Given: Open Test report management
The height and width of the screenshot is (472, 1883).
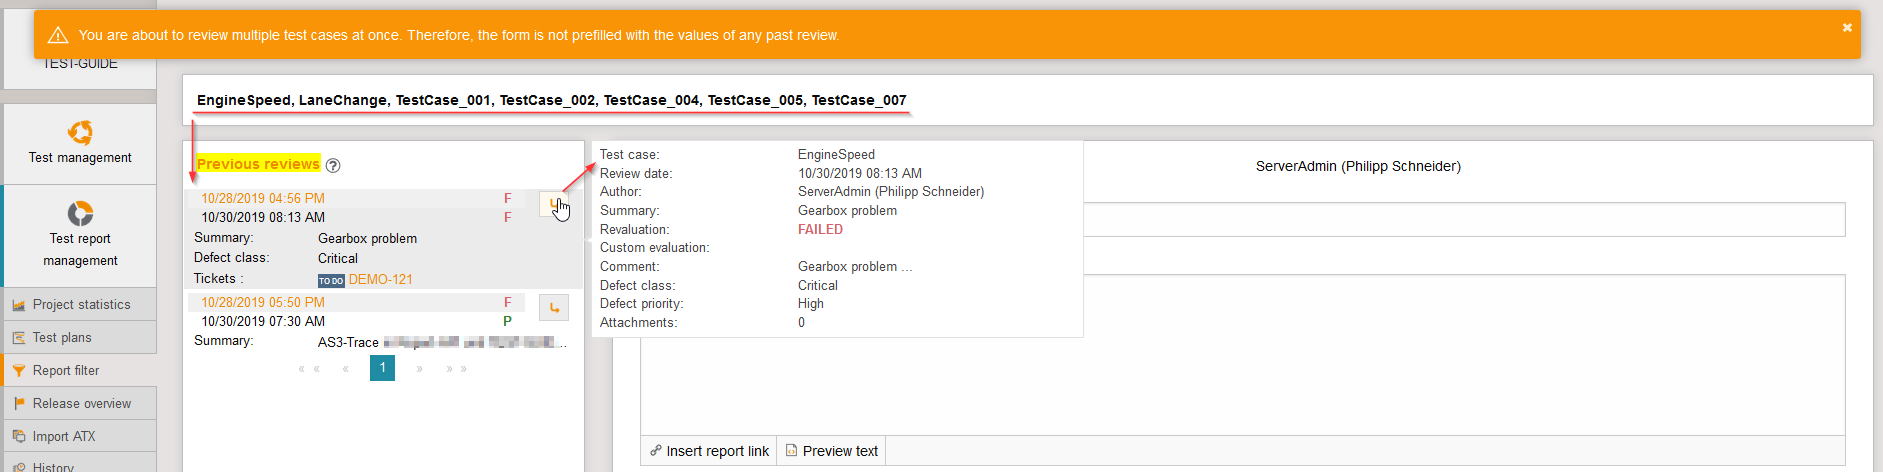Looking at the screenshot, I should pyautogui.click(x=80, y=235).
